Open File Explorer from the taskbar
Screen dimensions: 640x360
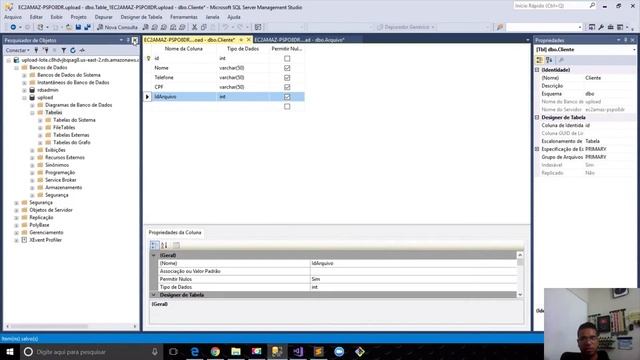point(236,351)
